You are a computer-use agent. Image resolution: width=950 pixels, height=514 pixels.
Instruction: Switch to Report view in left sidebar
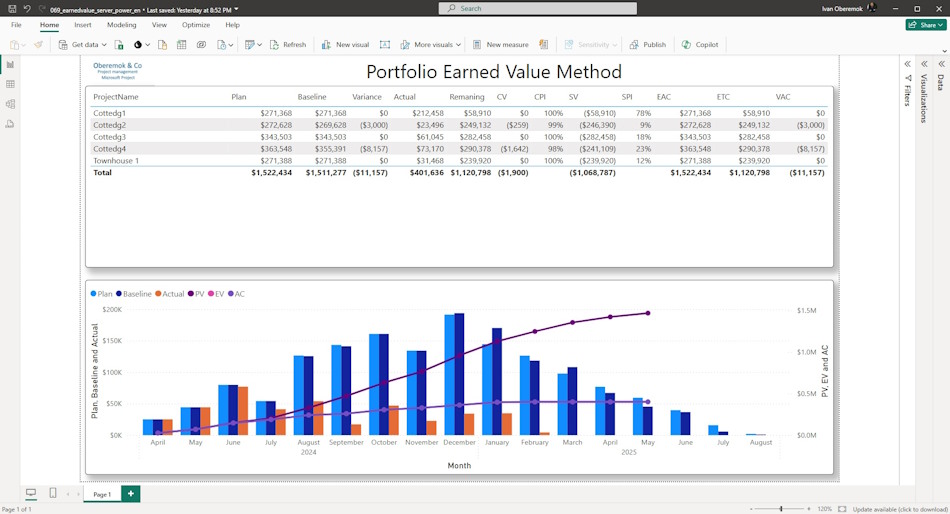pos(10,64)
